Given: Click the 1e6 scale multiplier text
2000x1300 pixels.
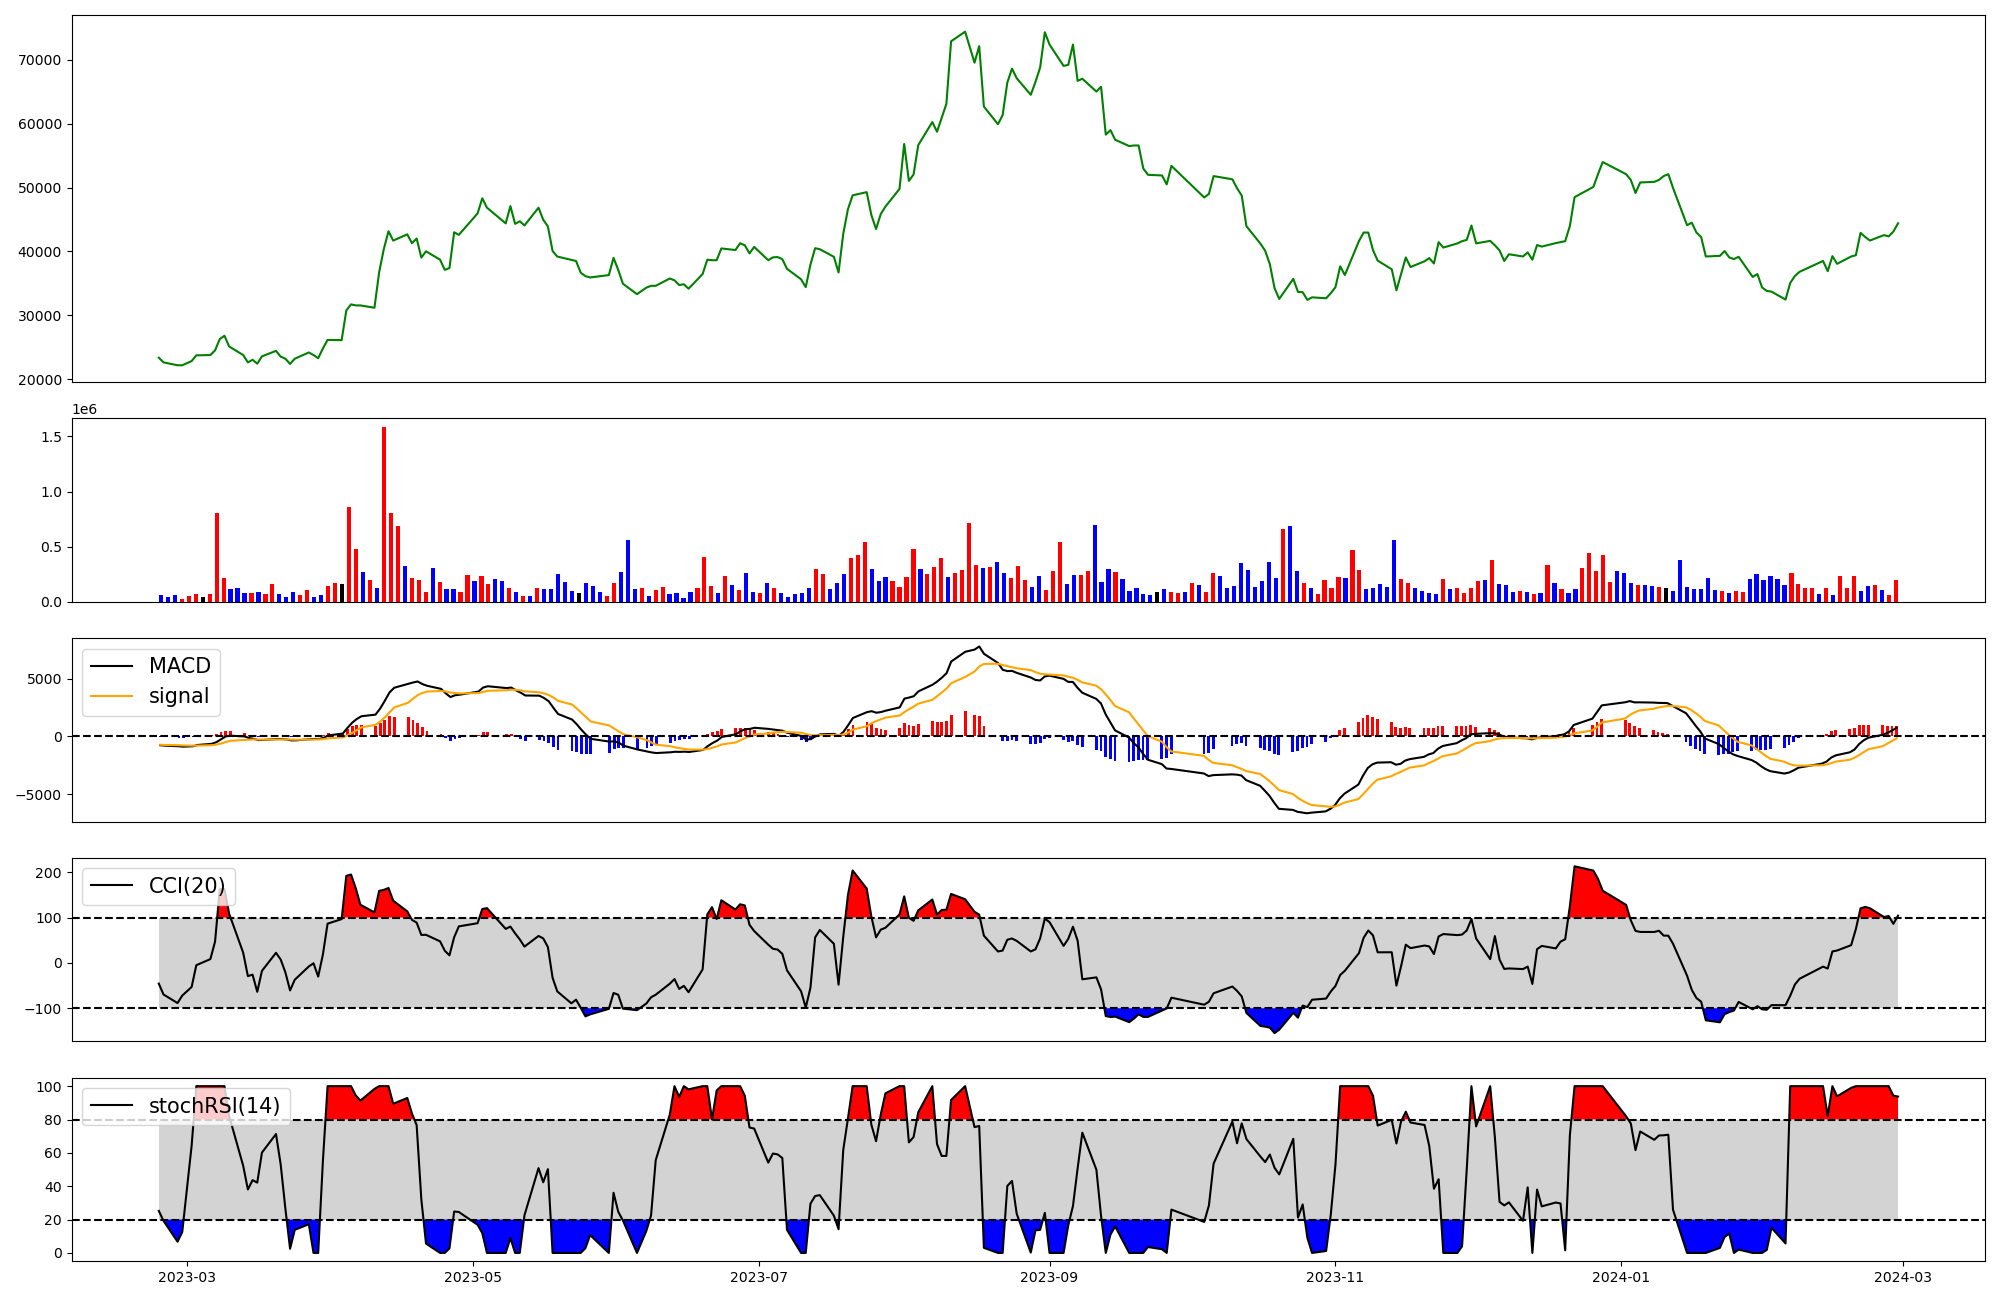Looking at the screenshot, I should [85, 410].
